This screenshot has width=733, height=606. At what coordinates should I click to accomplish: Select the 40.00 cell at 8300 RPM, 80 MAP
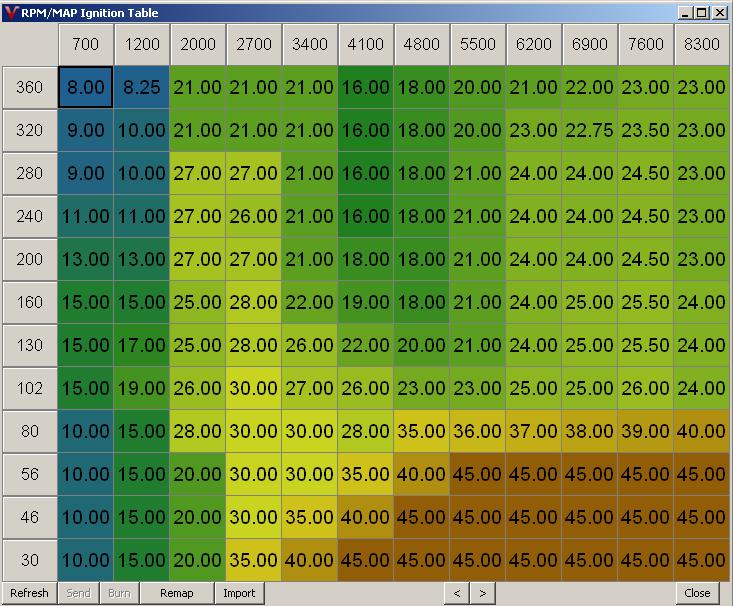pos(701,431)
